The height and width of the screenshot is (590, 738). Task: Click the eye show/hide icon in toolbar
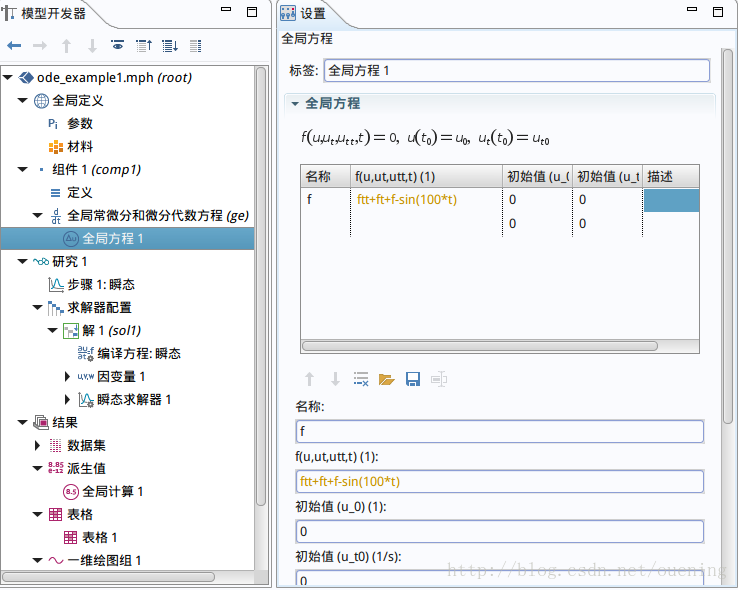[118, 45]
